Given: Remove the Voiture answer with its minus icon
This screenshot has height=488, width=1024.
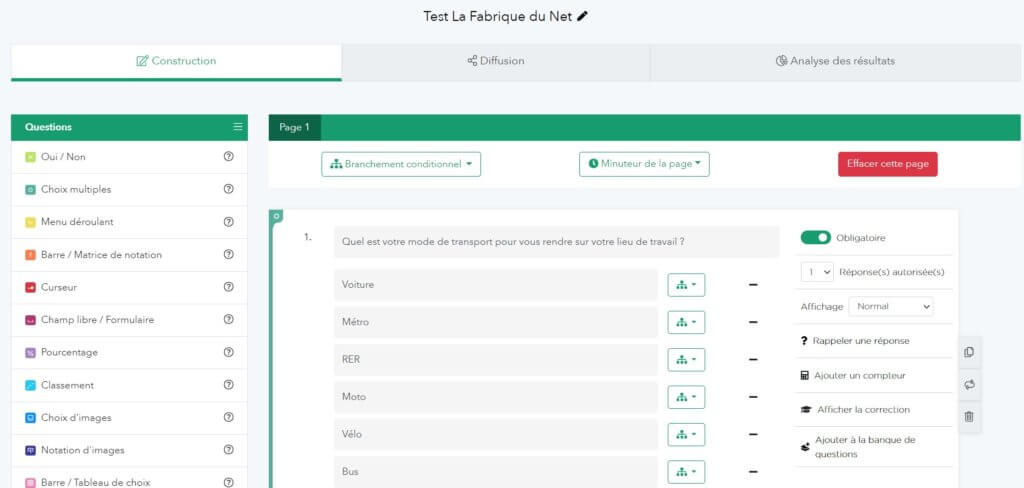Looking at the screenshot, I should (753, 285).
